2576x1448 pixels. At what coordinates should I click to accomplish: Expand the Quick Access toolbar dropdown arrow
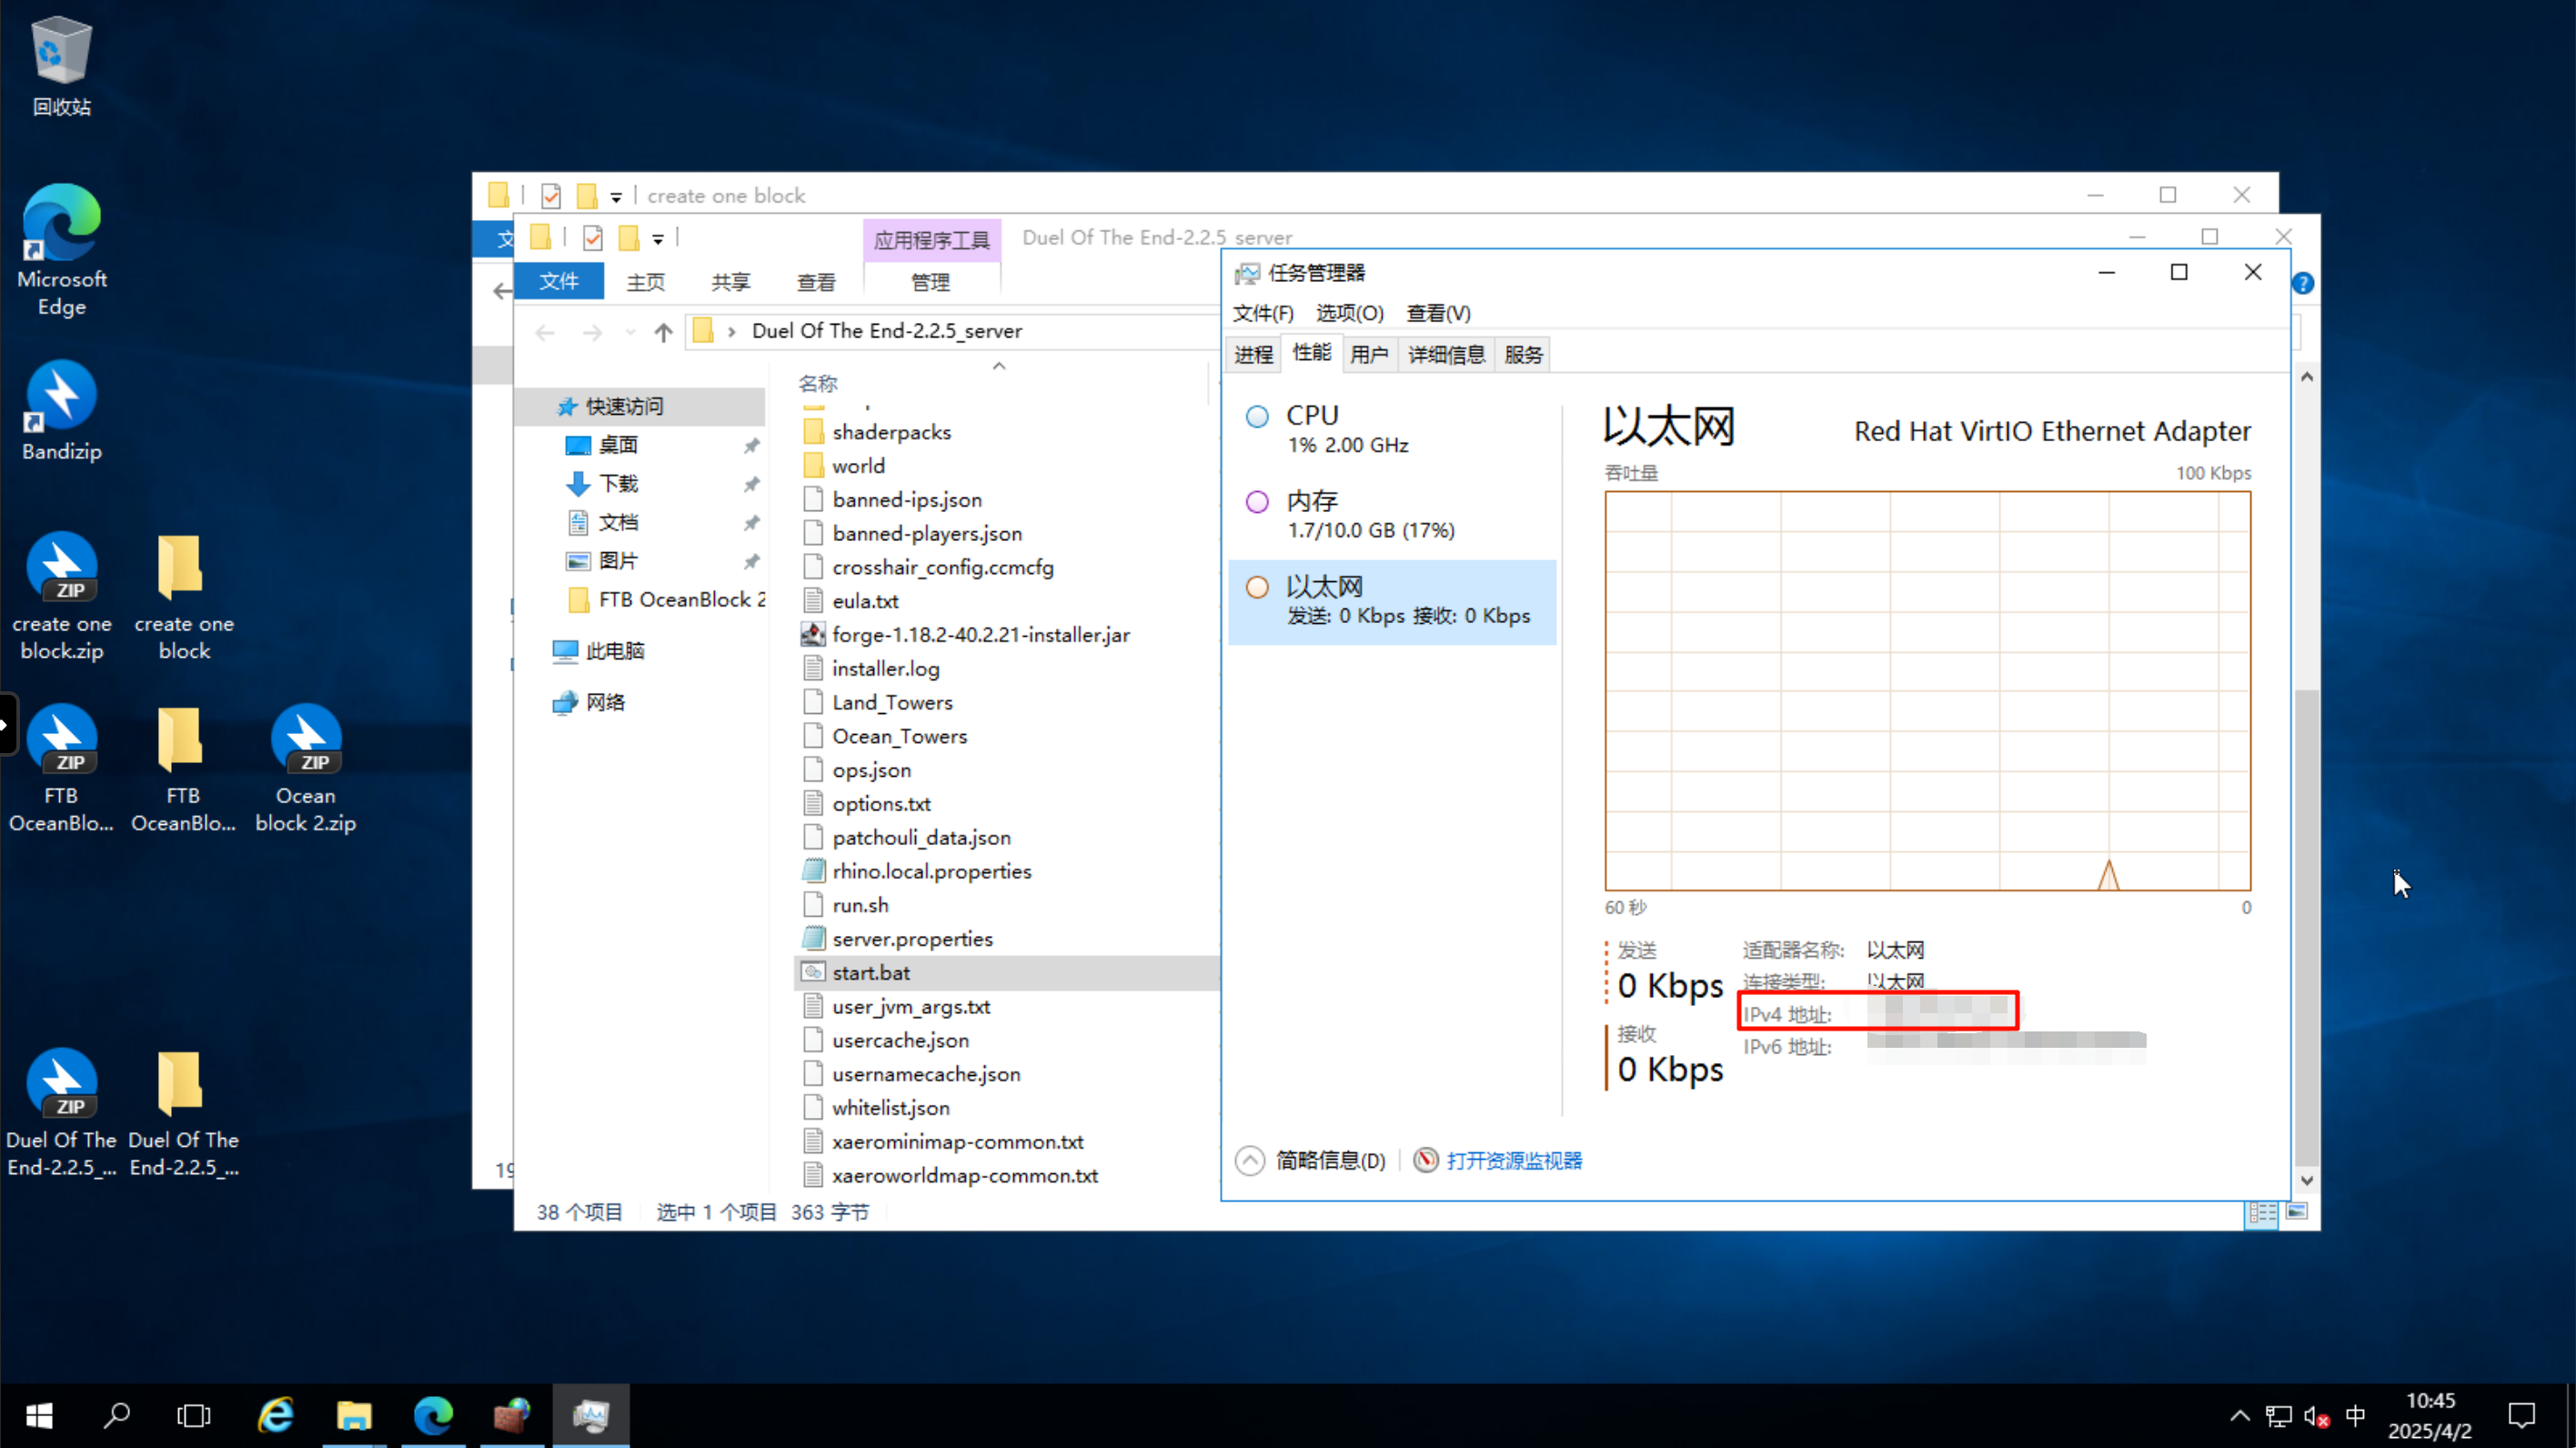(x=658, y=239)
